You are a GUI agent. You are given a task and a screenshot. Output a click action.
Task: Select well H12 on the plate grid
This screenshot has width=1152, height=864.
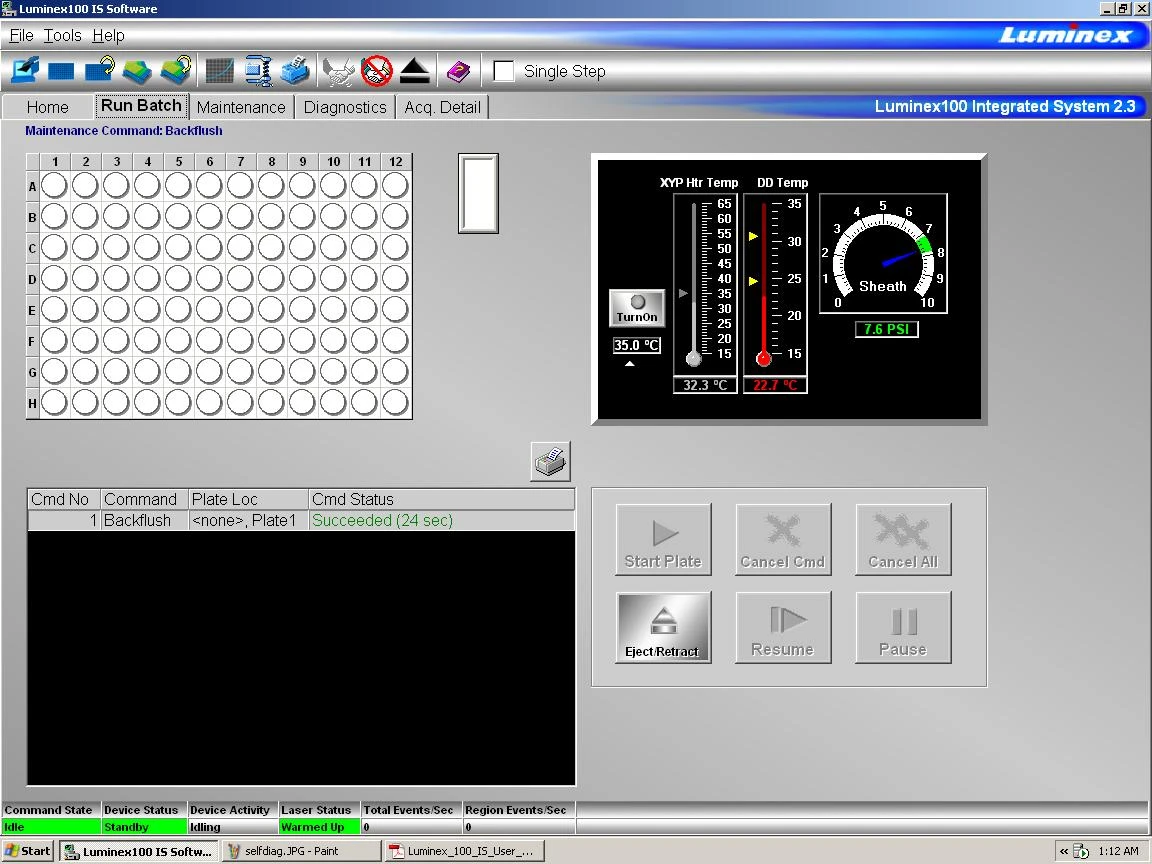coord(395,402)
